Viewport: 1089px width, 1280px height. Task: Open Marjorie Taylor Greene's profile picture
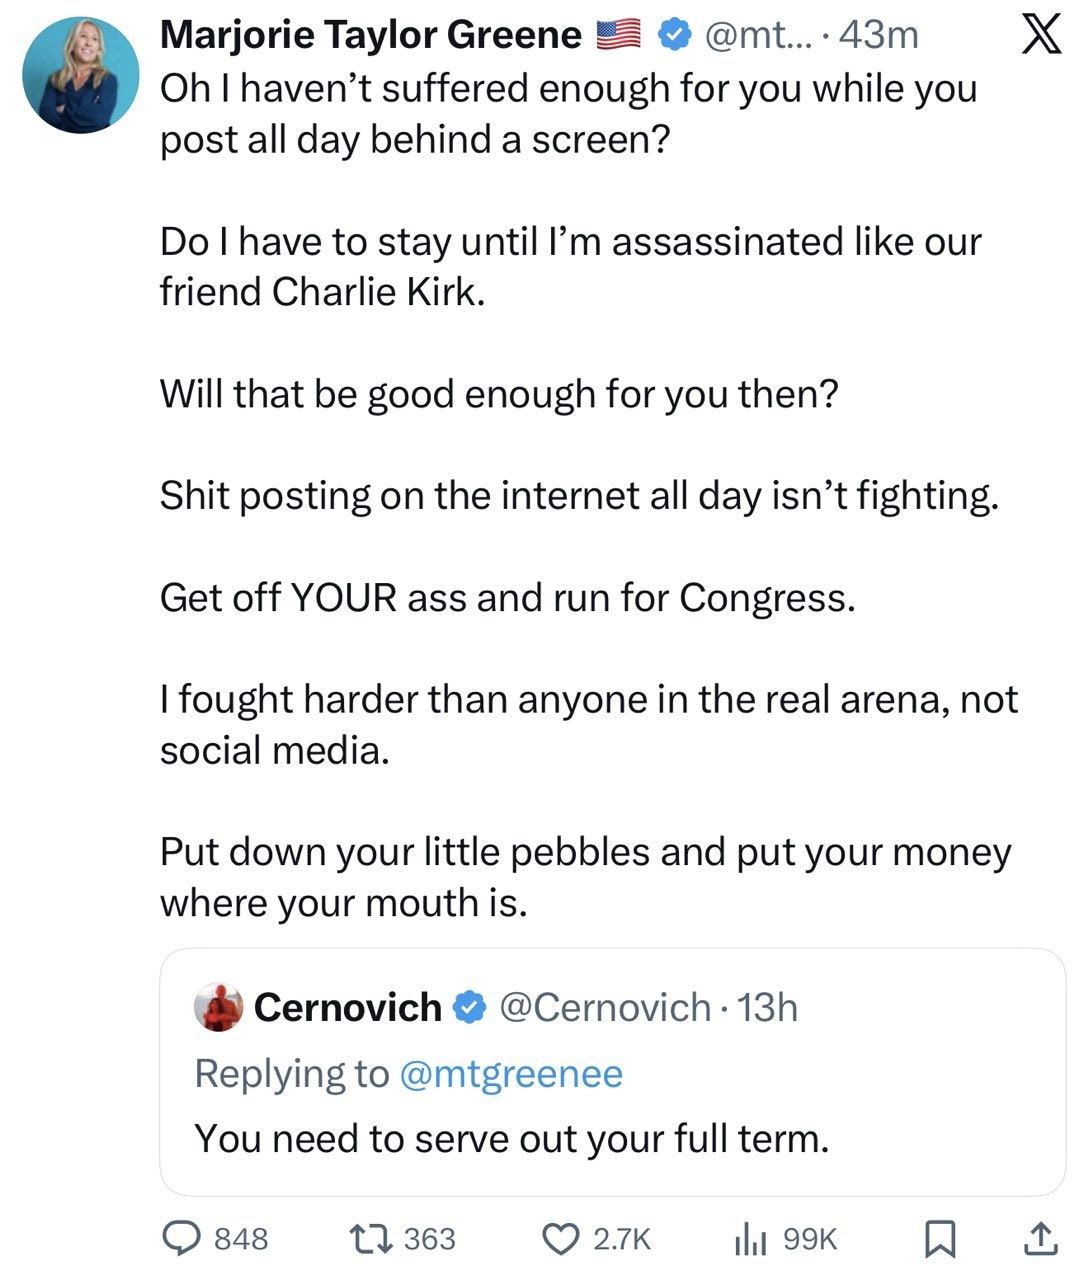pyautogui.click(x=80, y=75)
